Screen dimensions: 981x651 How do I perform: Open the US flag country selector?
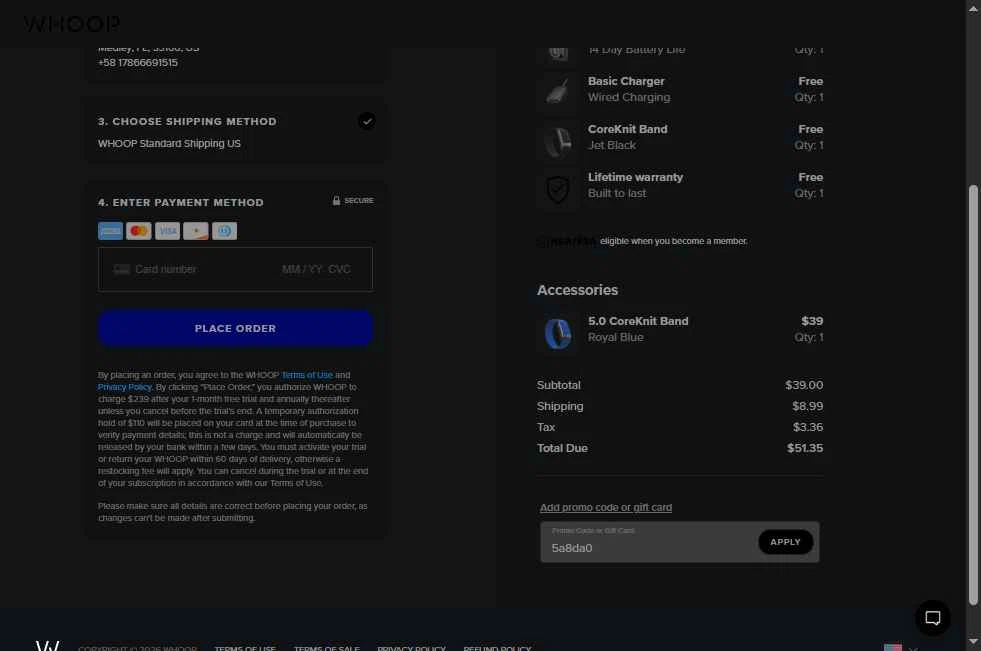(x=900, y=647)
